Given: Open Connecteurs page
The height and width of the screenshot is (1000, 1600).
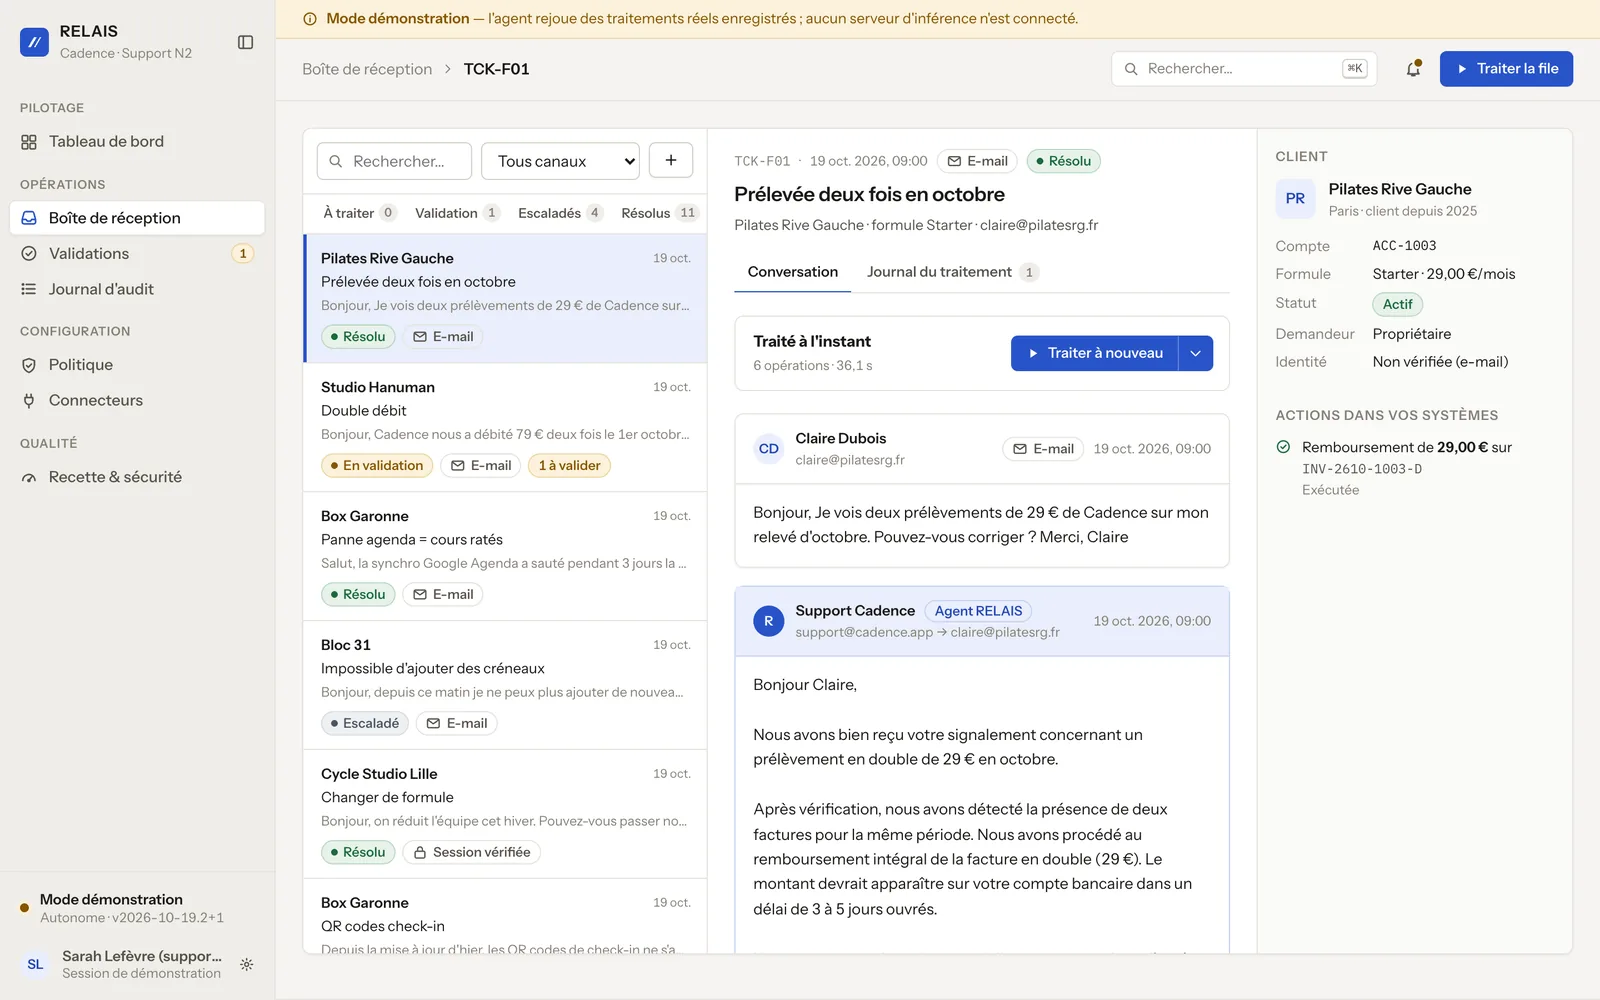Looking at the screenshot, I should tap(137, 400).
